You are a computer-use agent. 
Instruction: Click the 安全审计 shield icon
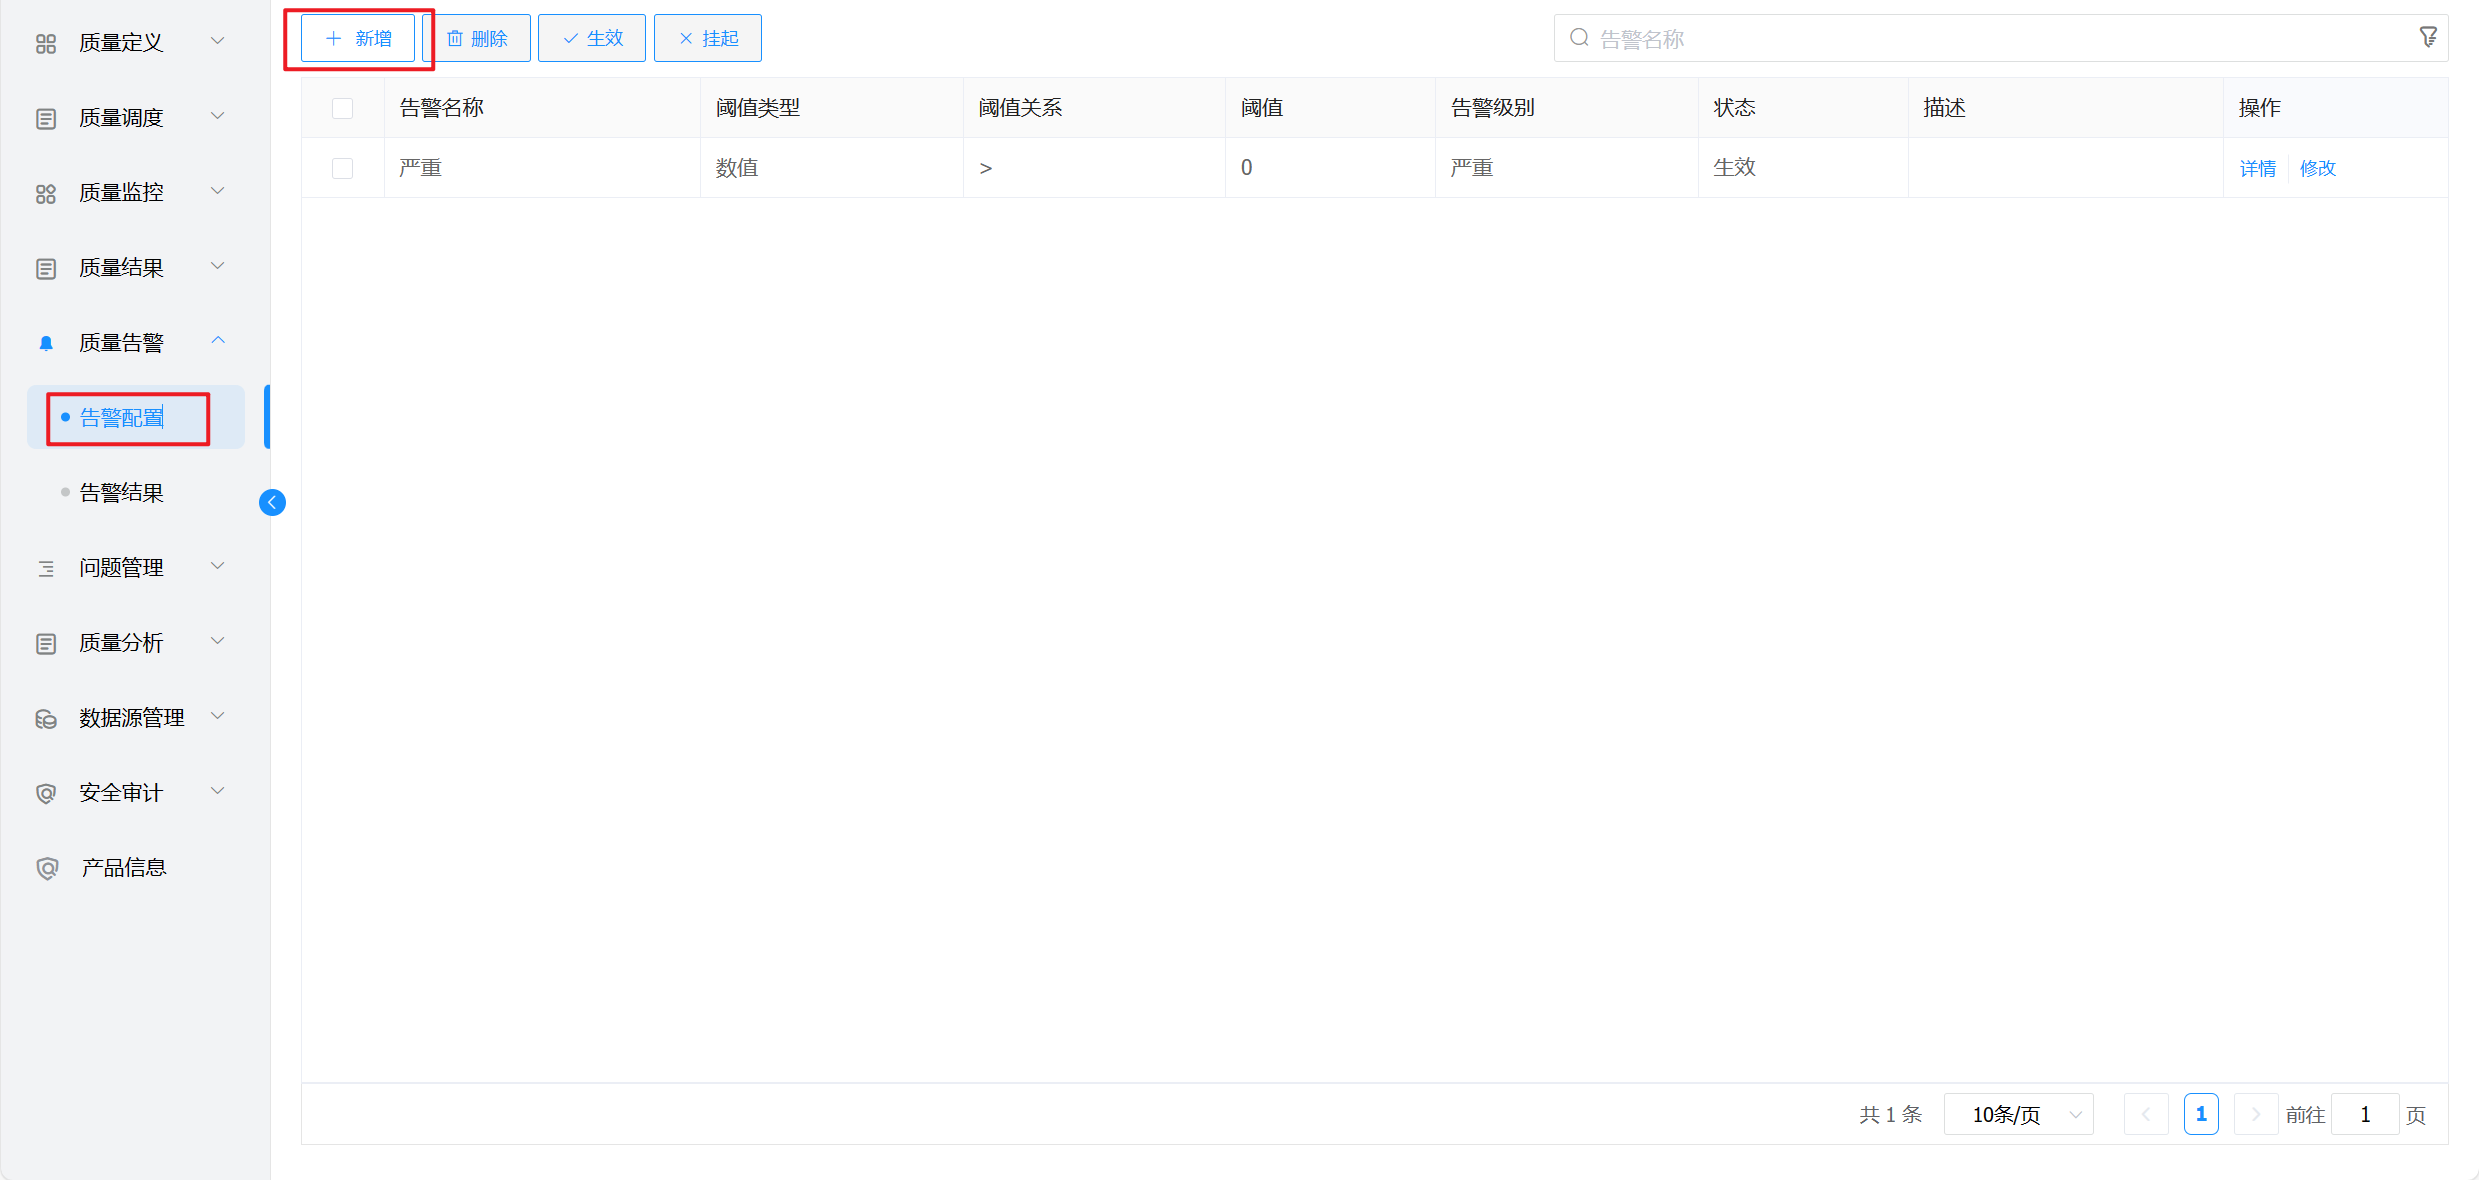46,793
